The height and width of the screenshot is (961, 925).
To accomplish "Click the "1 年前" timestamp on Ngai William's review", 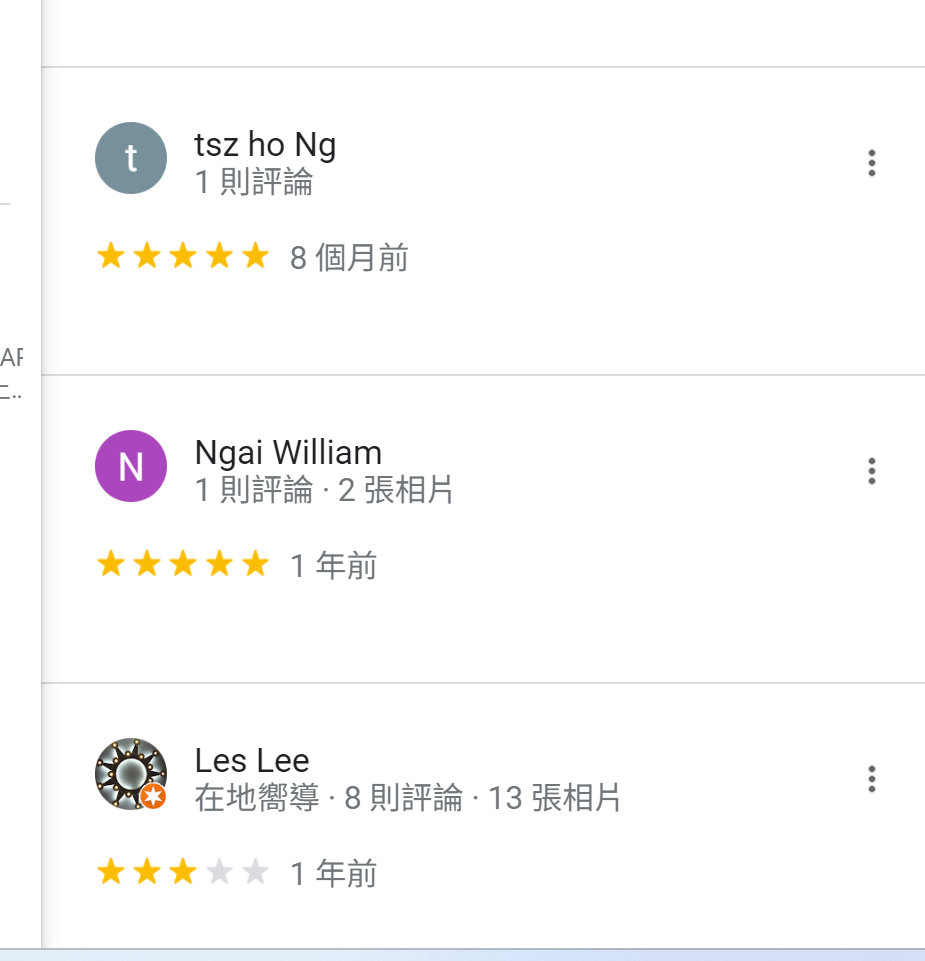I will [333, 567].
